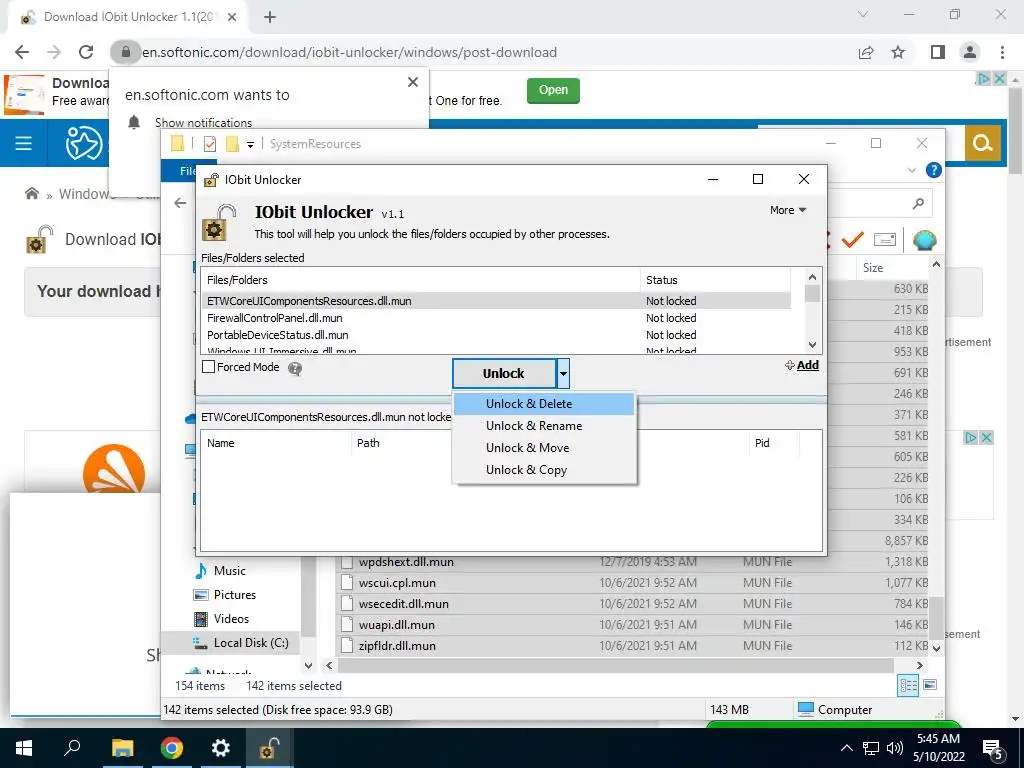Collapse the Unlock options dropdown arrow
Image resolution: width=1024 pixels, height=768 pixels.
tap(563, 374)
